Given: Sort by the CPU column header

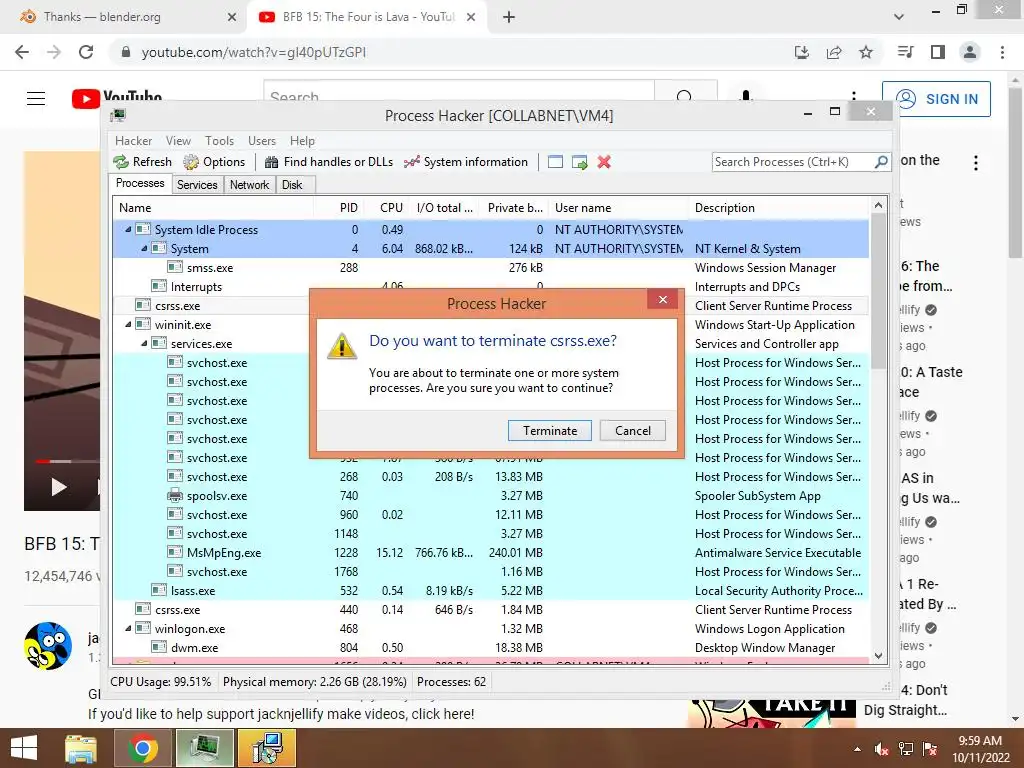Looking at the screenshot, I should (385, 208).
